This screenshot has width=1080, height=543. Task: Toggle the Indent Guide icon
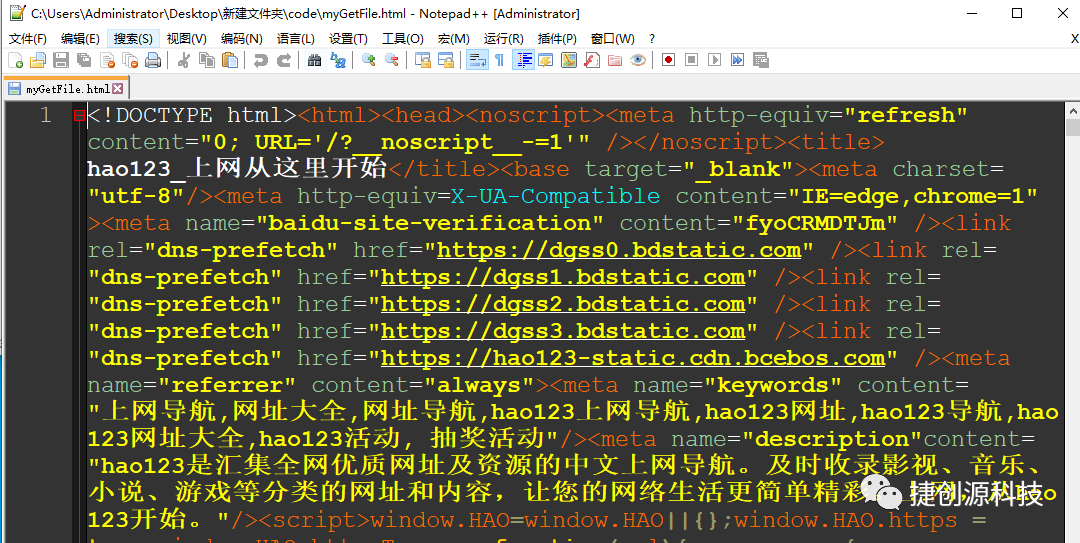tap(523, 60)
